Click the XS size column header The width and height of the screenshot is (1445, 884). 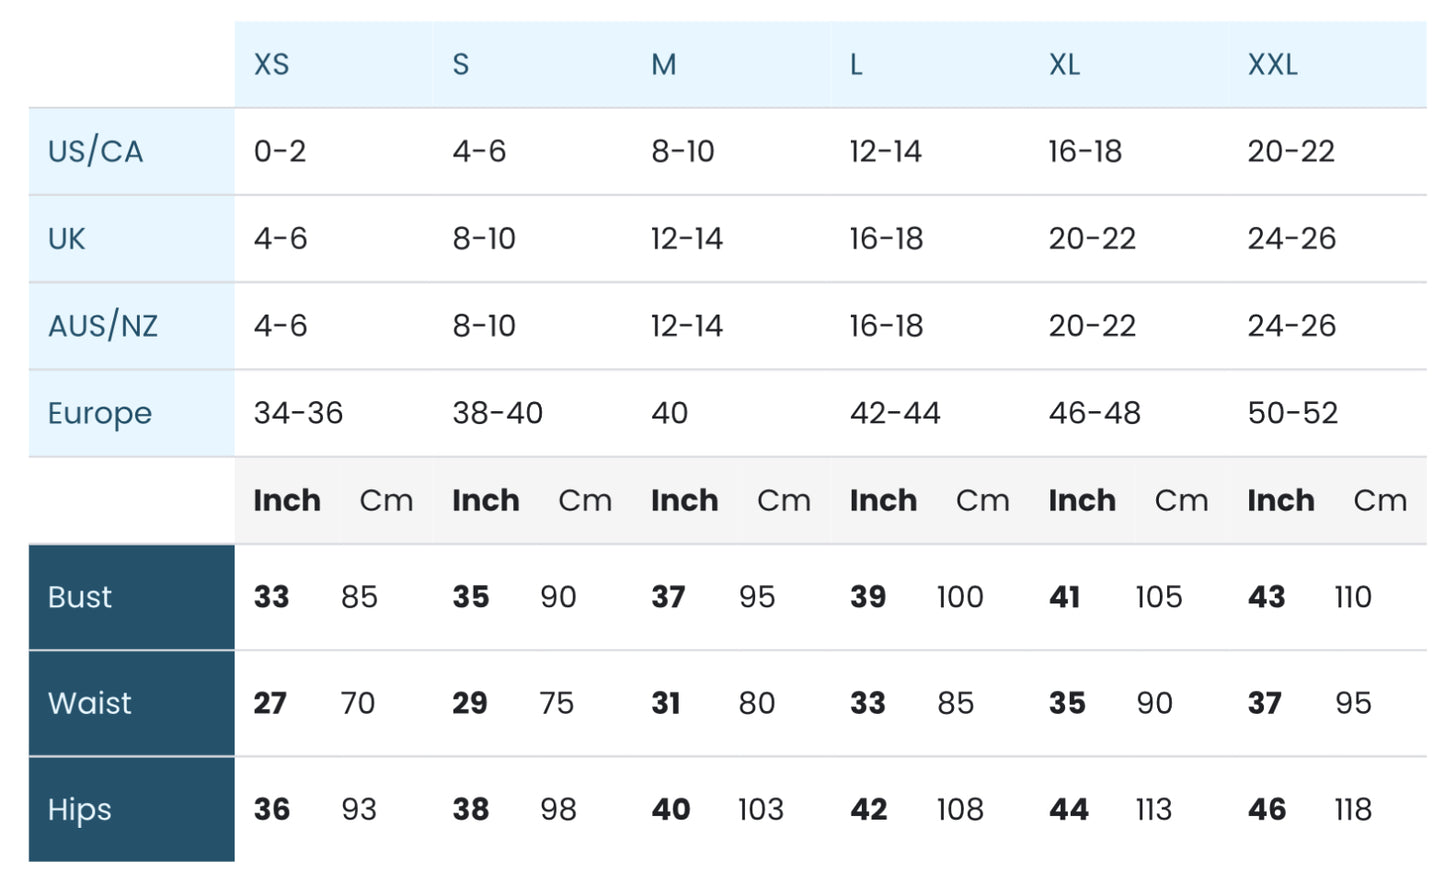271,65
